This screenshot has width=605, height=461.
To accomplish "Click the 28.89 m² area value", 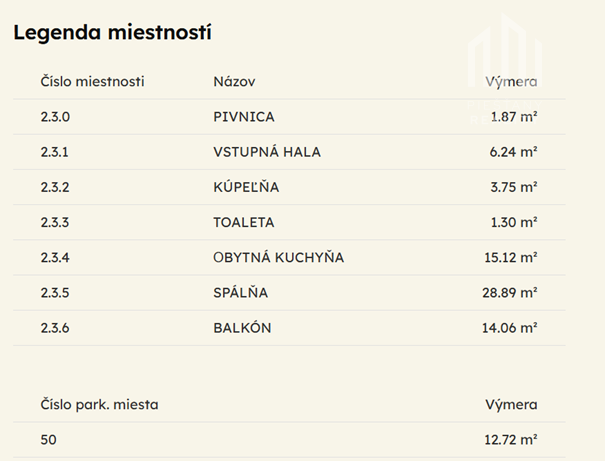I will [x=509, y=293].
